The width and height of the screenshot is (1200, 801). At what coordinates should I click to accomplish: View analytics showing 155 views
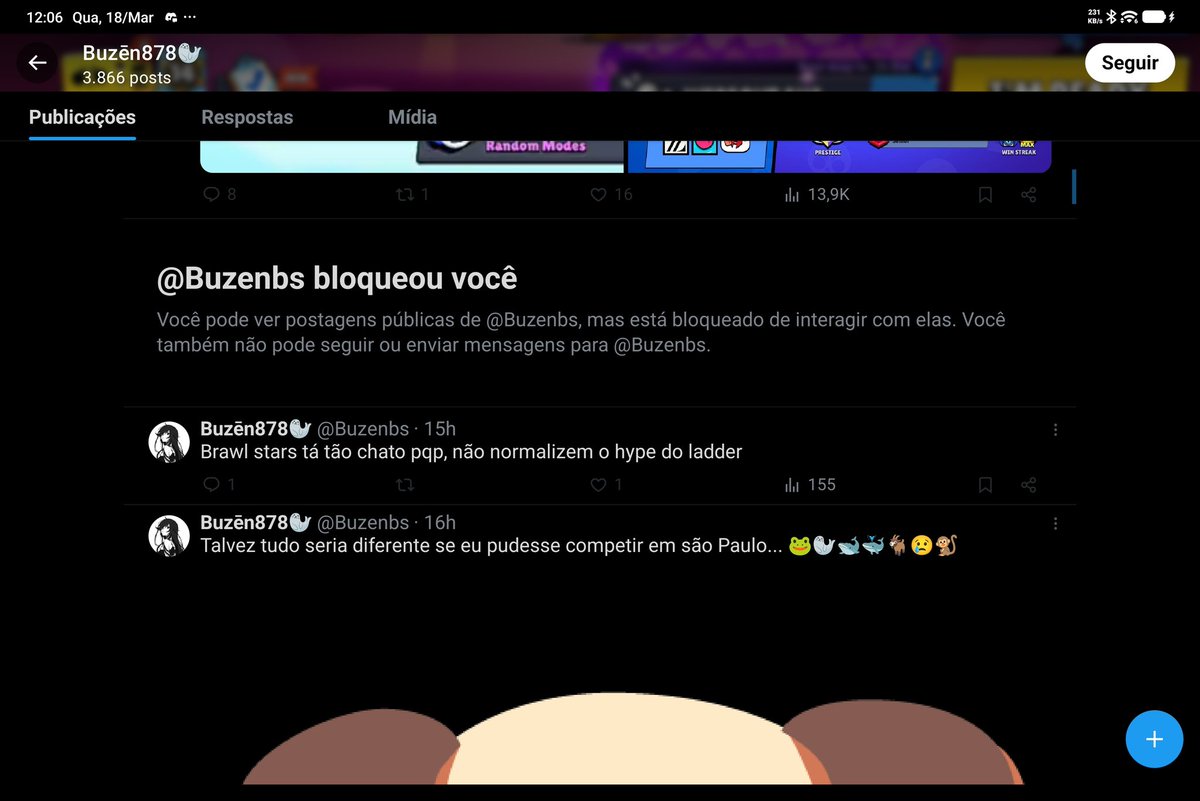[810, 485]
